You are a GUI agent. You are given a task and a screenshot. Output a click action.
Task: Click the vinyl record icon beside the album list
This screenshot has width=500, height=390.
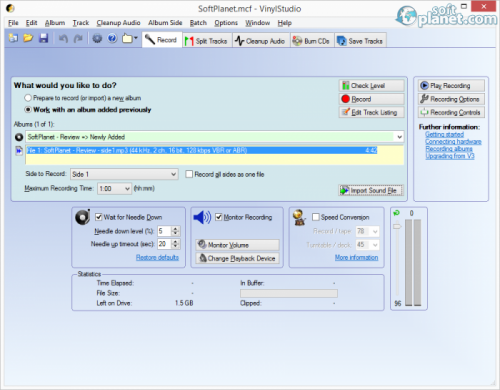click(19, 137)
